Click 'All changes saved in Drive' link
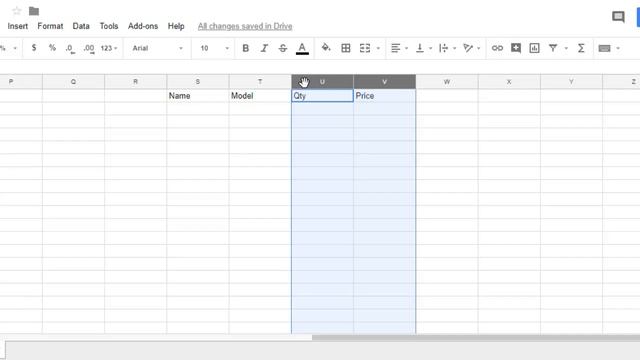Image resolution: width=640 pixels, height=360 pixels. [x=245, y=26]
